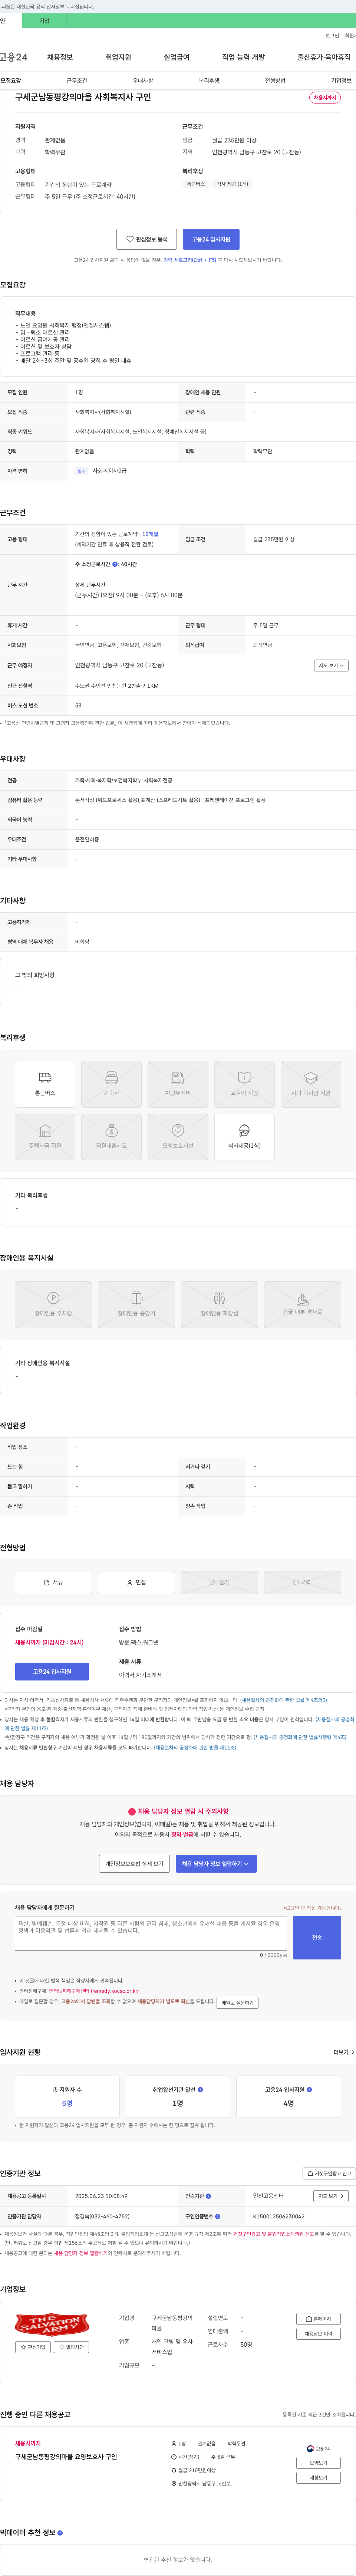
Task: Expand 지도 보기 for 근무 예정지
Action: (x=331, y=665)
